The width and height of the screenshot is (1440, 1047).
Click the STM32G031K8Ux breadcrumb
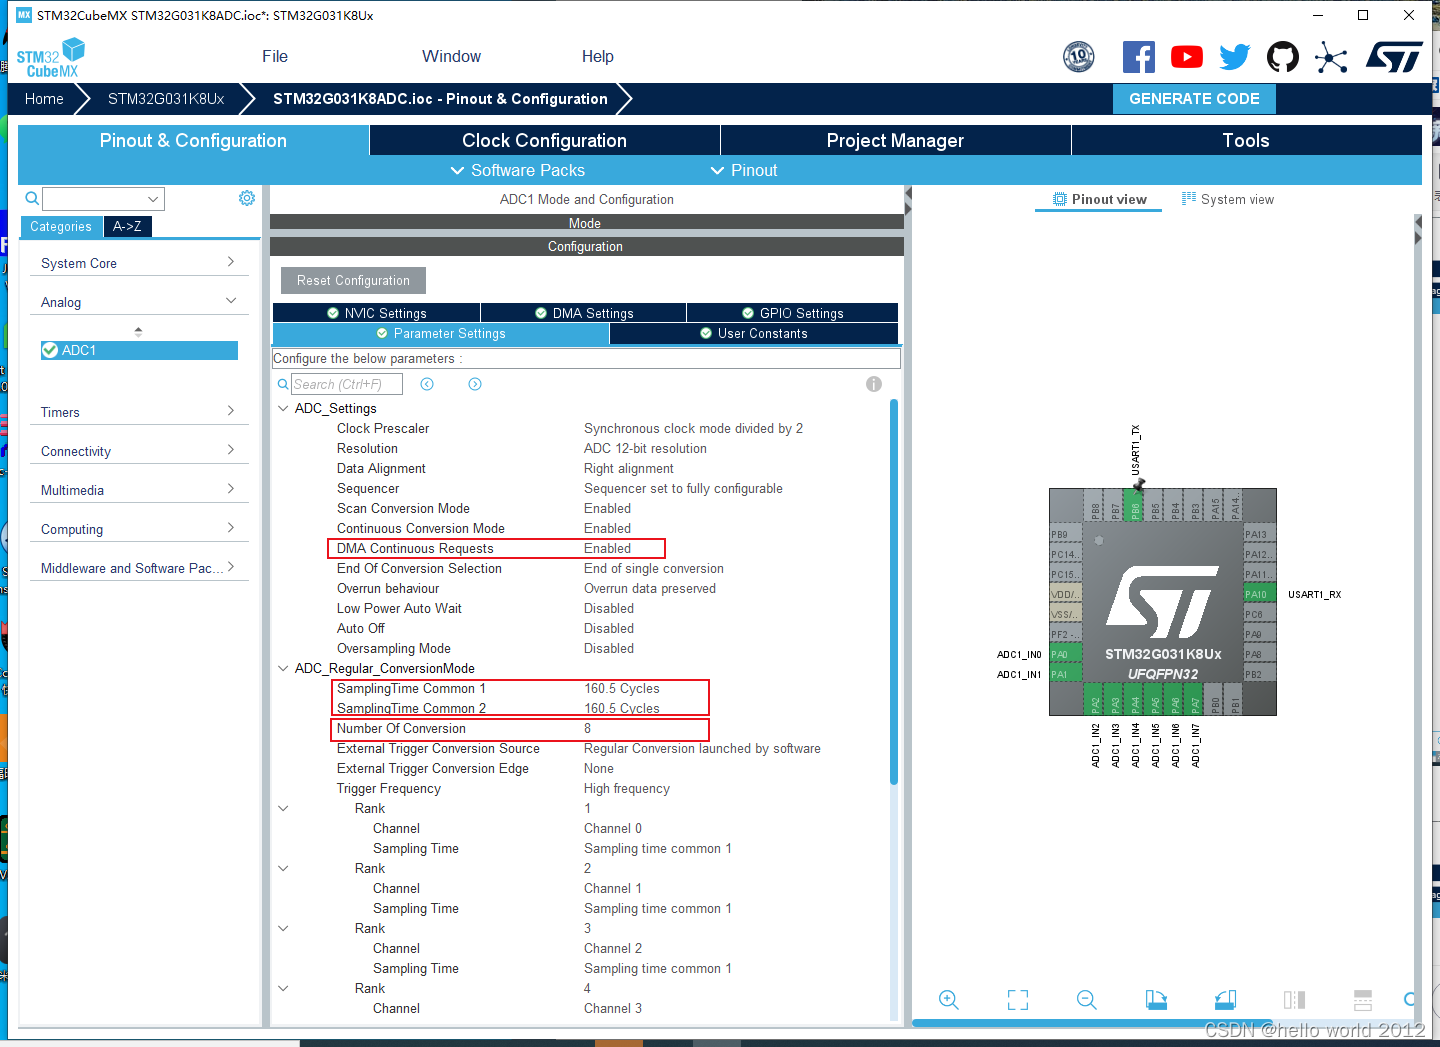coord(166,98)
